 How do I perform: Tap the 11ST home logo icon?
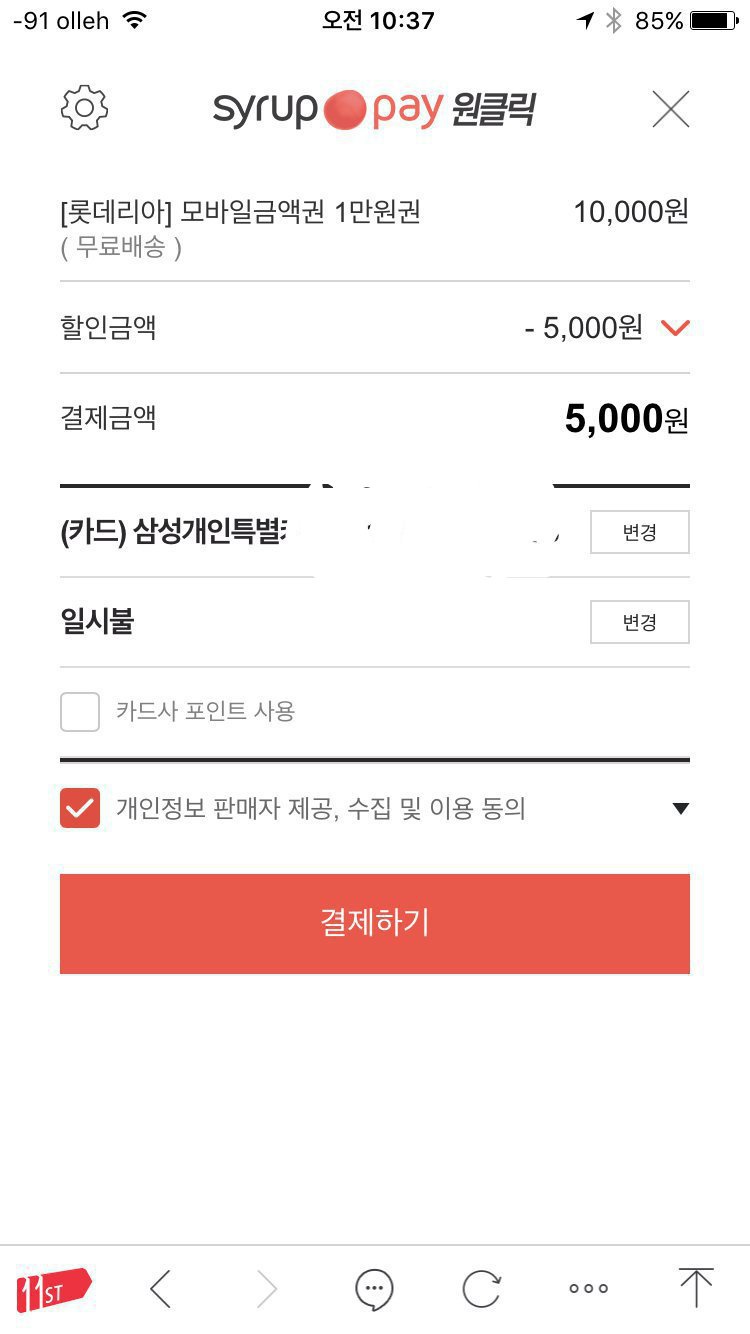click(53, 1288)
